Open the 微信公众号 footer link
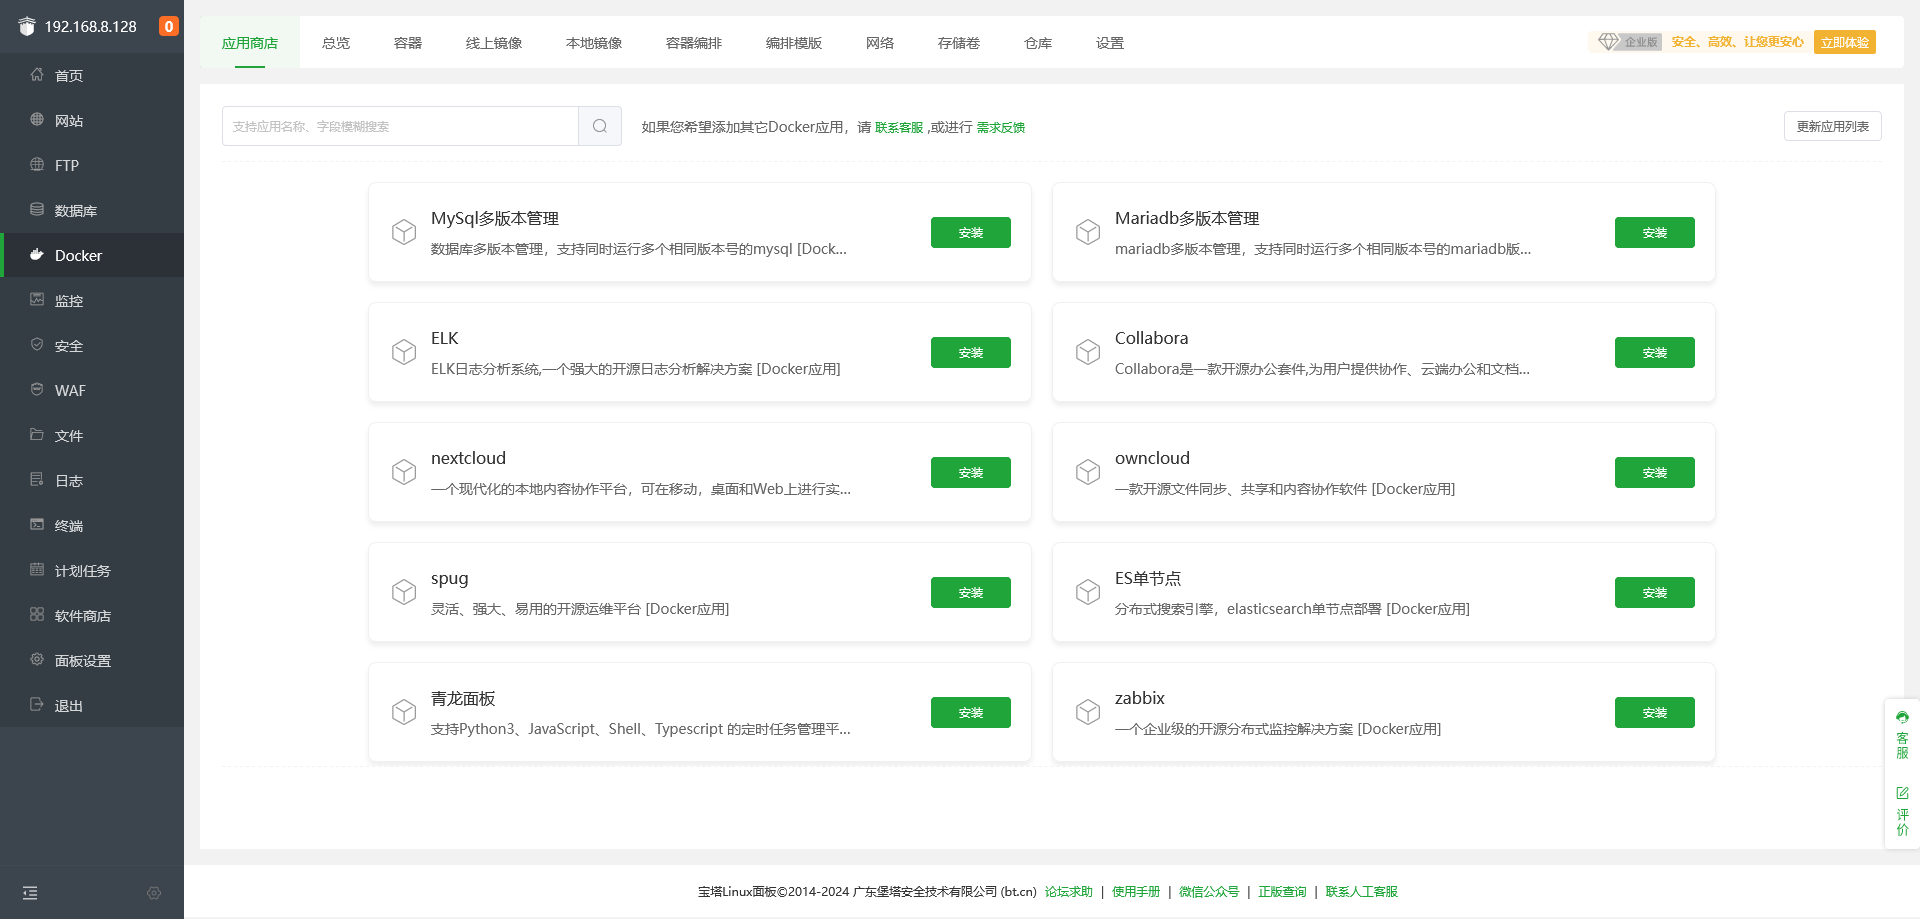Viewport: 1920px width, 919px height. [1209, 892]
